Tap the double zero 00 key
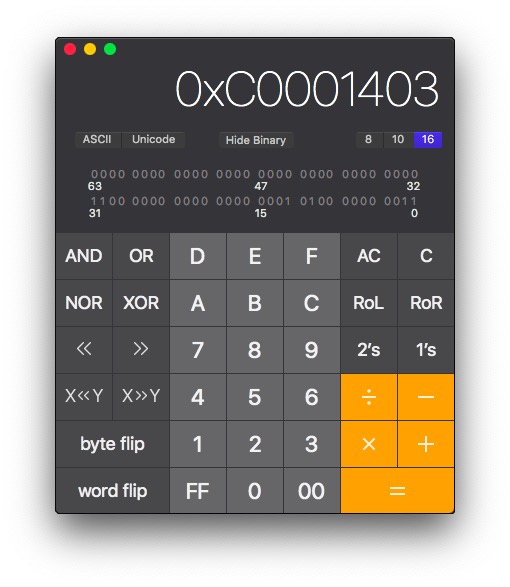The image size is (510, 587). (312, 490)
